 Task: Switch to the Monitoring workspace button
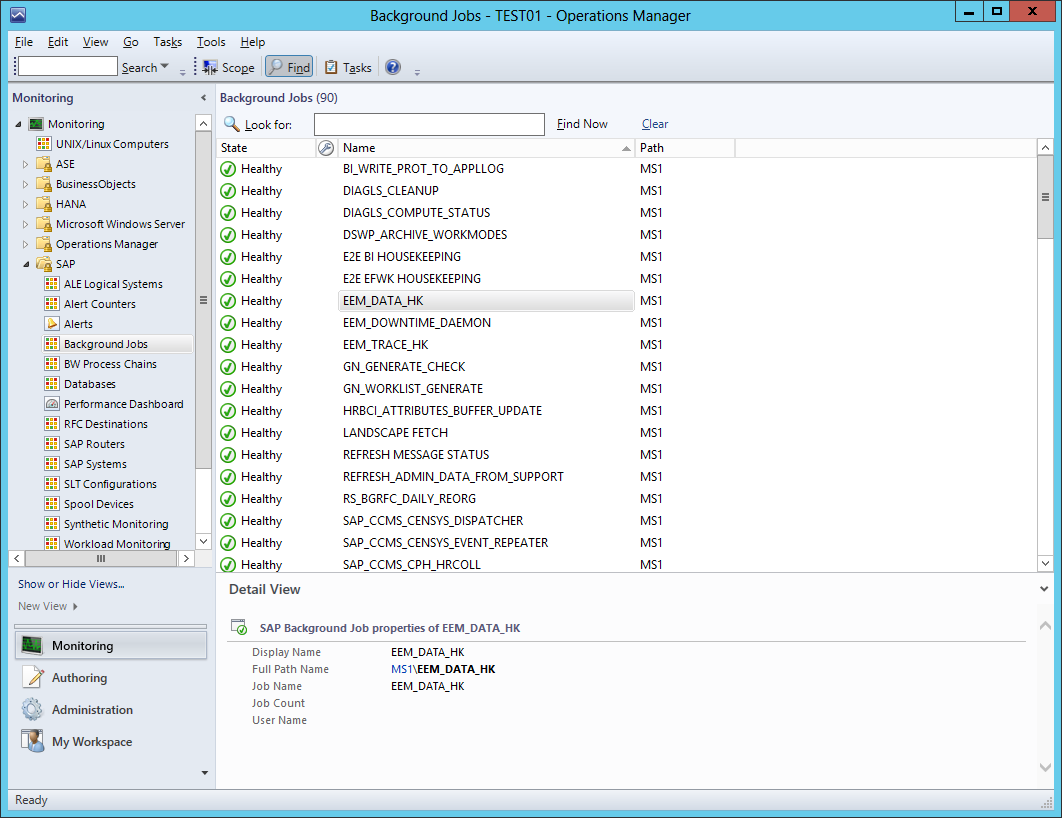pyautogui.click(x=111, y=645)
